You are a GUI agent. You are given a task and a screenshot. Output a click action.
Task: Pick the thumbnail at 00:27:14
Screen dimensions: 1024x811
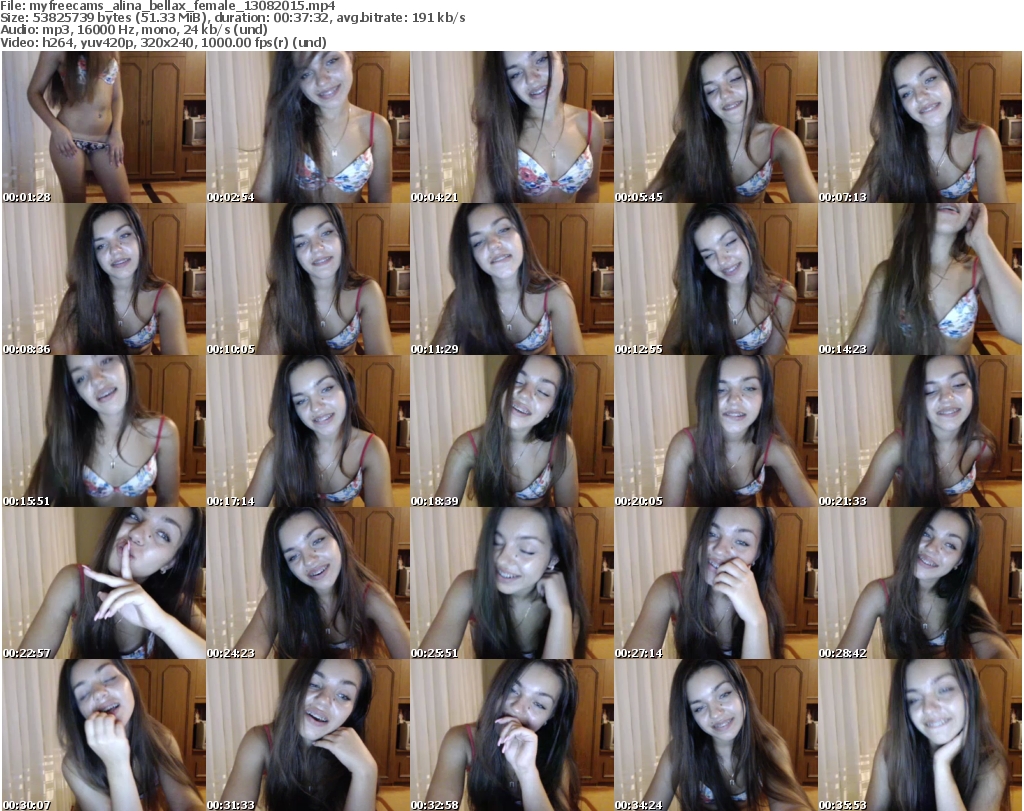point(716,583)
